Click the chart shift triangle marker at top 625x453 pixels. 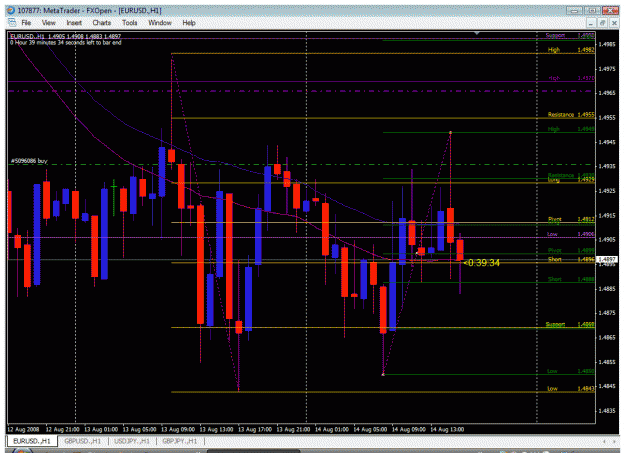(x=477, y=33)
